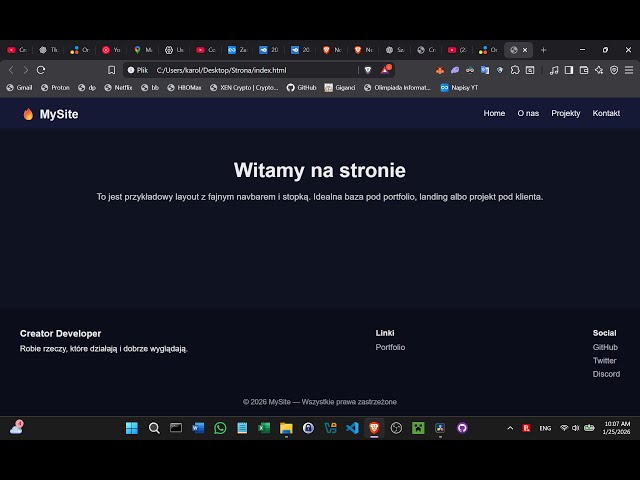Click the browser forward arrow
The image size is (640, 480).
coord(26,70)
